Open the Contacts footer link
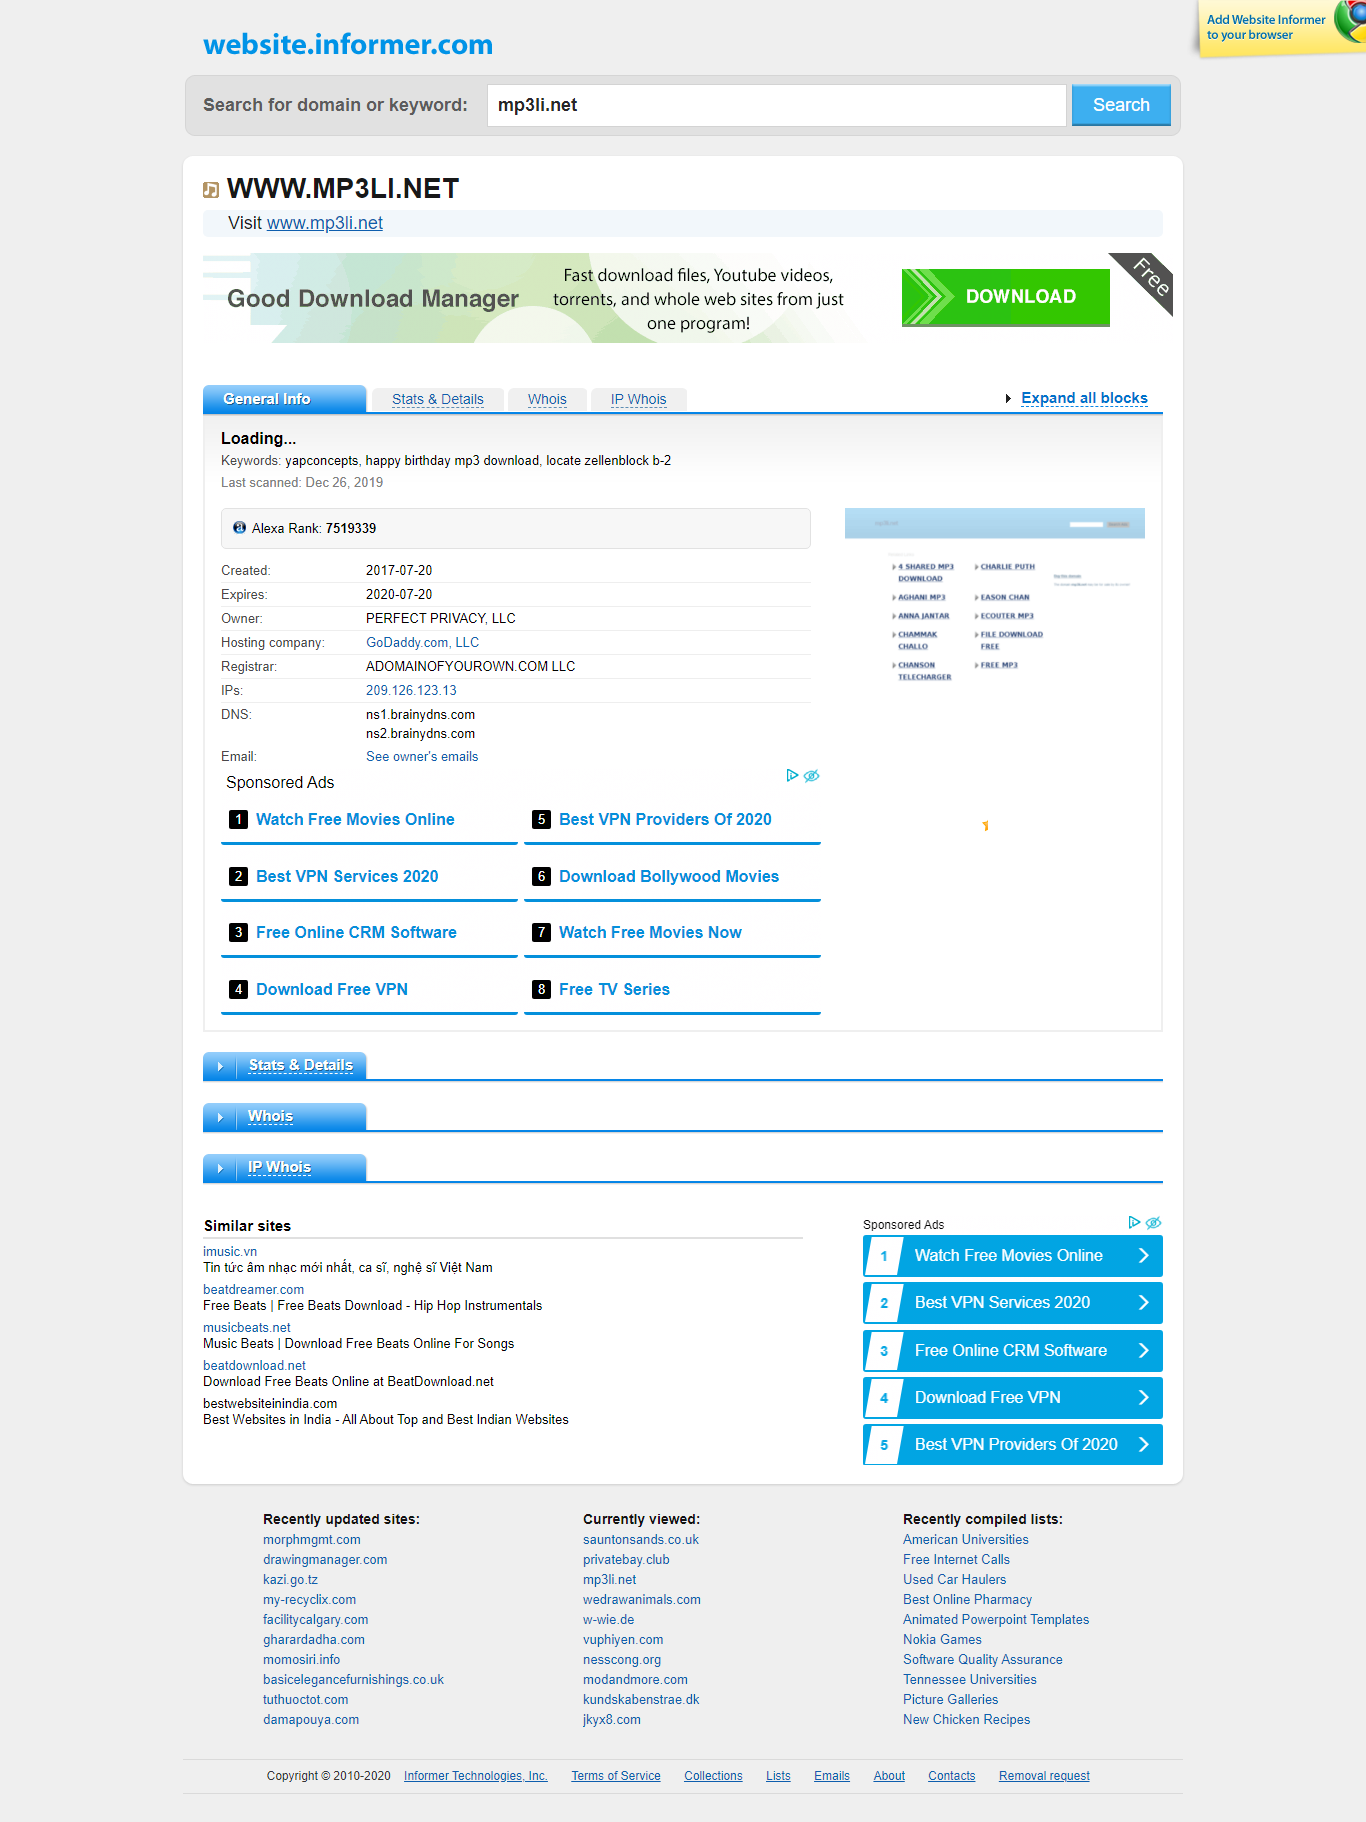Image resolution: width=1366 pixels, height=1822 pixels. 951,1776
